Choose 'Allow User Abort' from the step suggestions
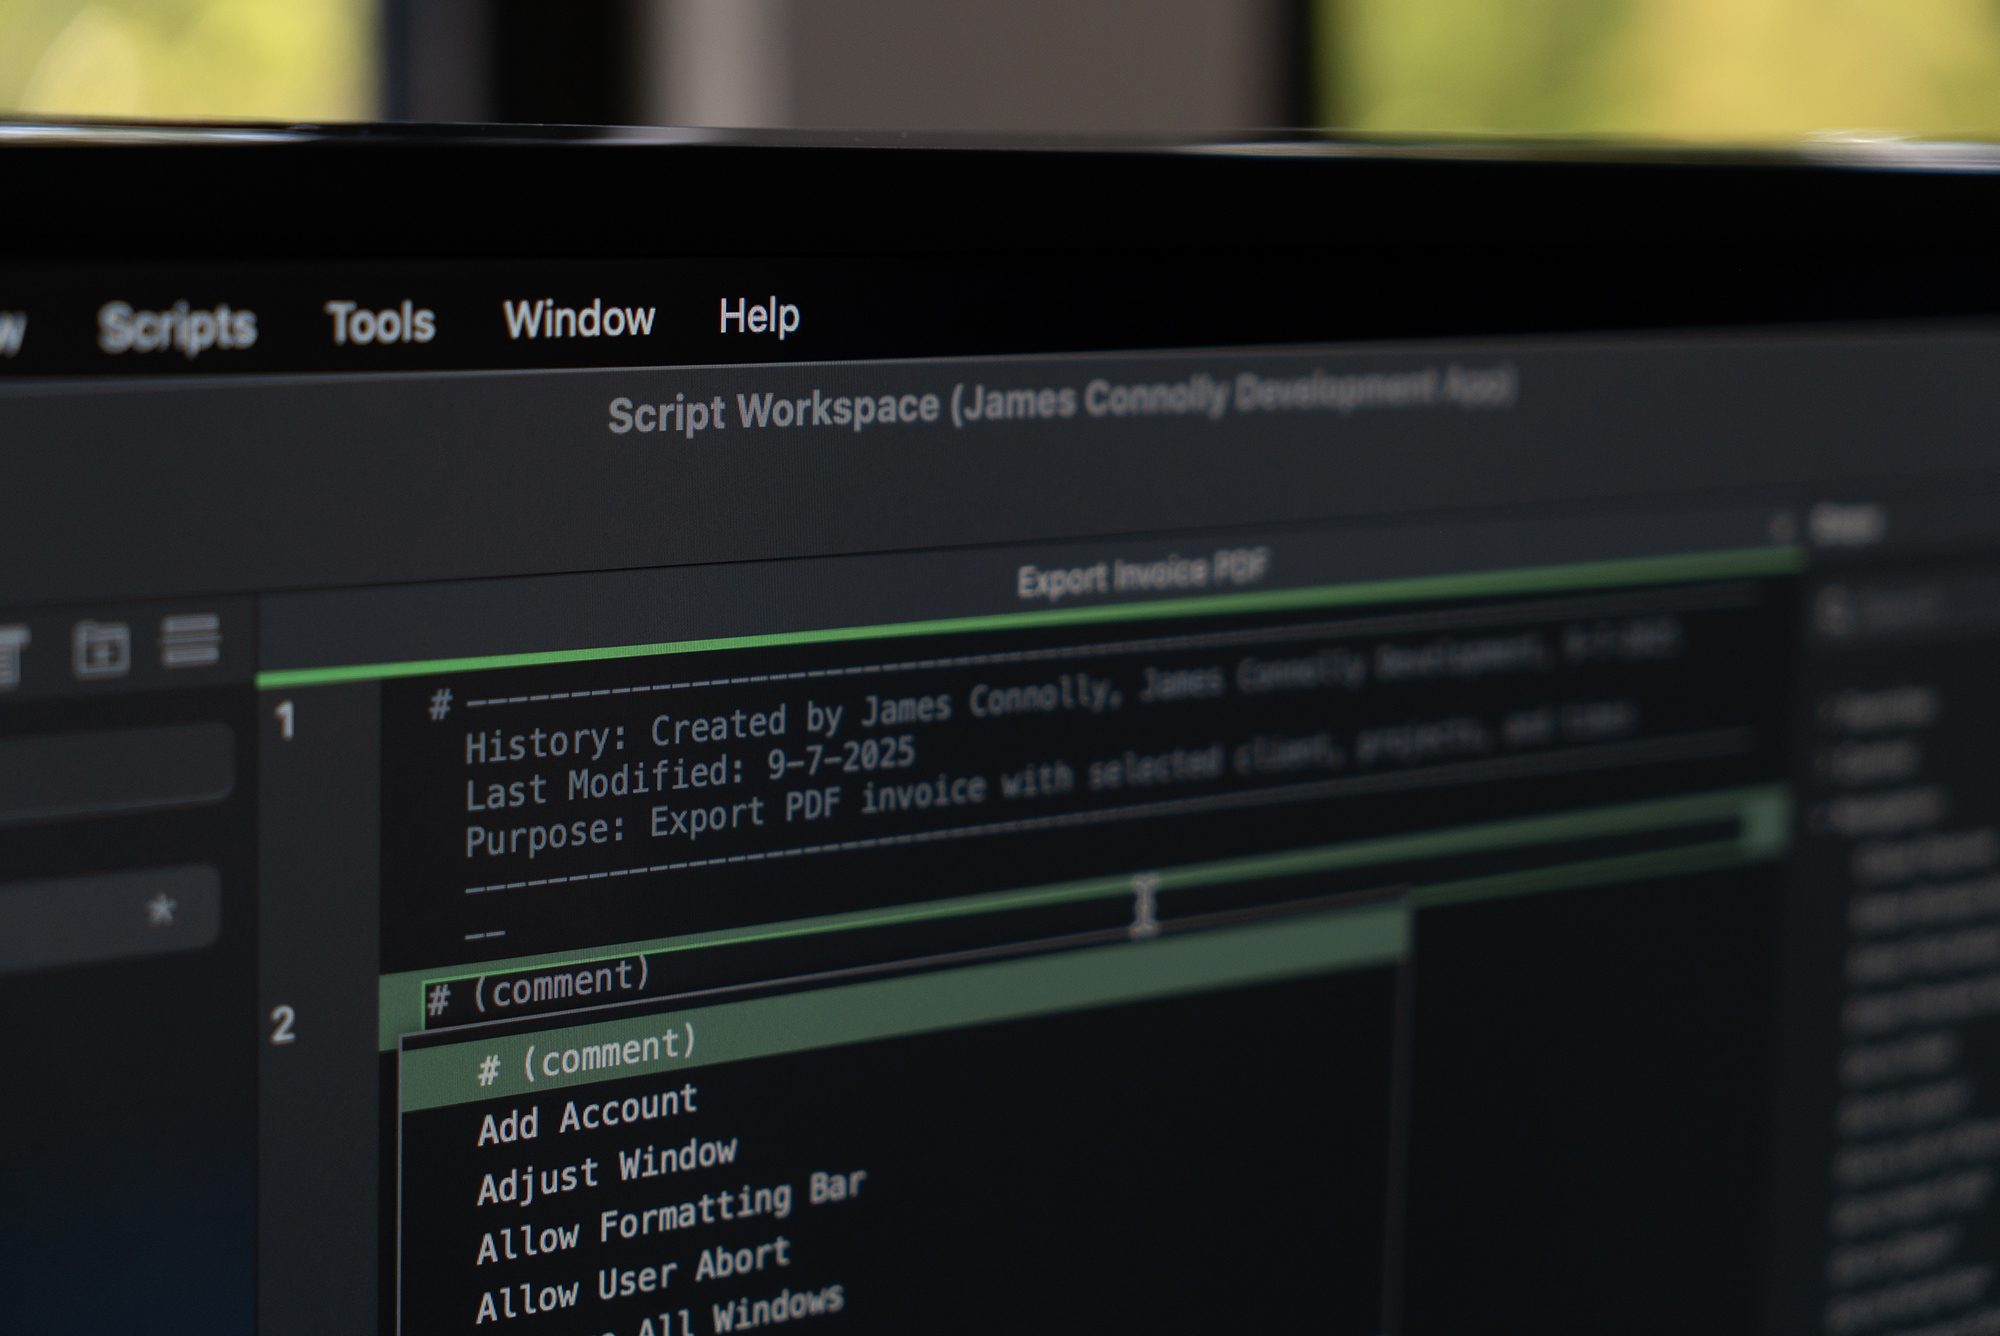2000x1336 pixels. (x=633, y=1279)
